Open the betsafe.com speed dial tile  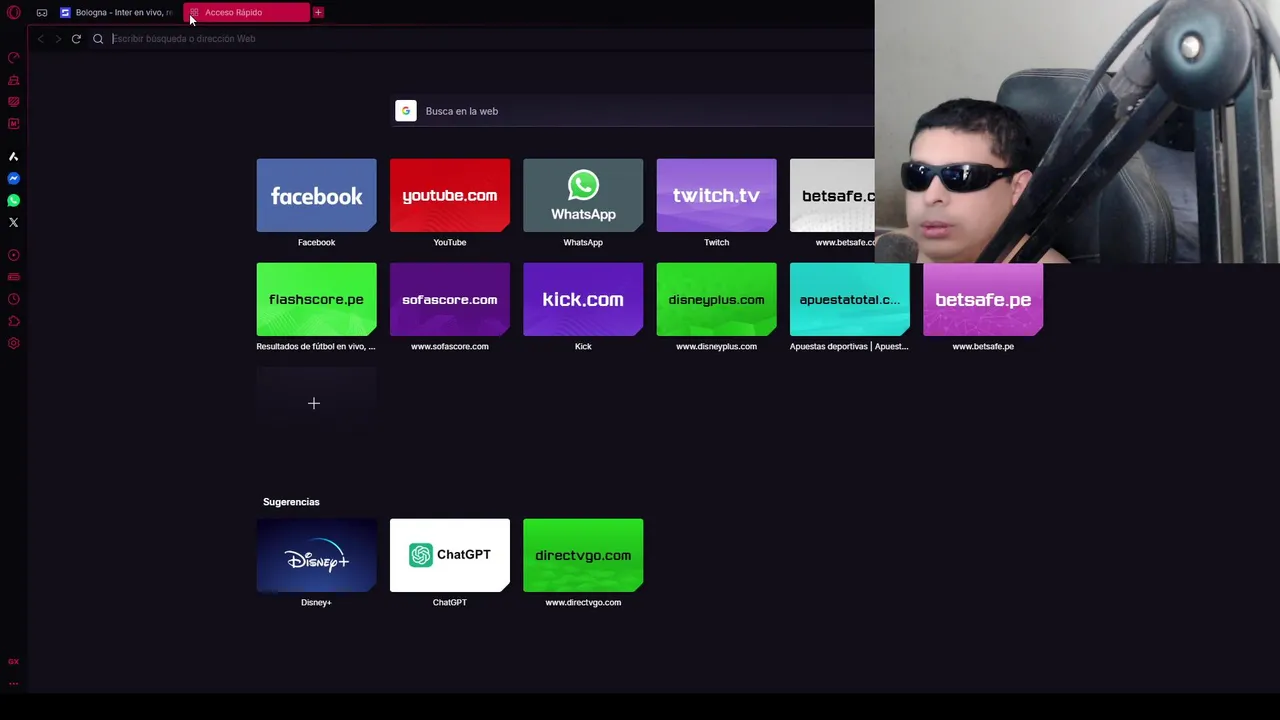(832, 195)
